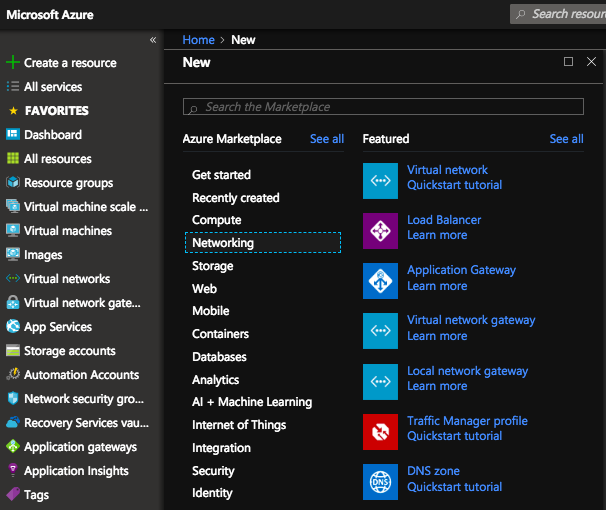Open the Application Gateway link
The image size is (606, 510).
pyautogui.click(x=461, y=270)
